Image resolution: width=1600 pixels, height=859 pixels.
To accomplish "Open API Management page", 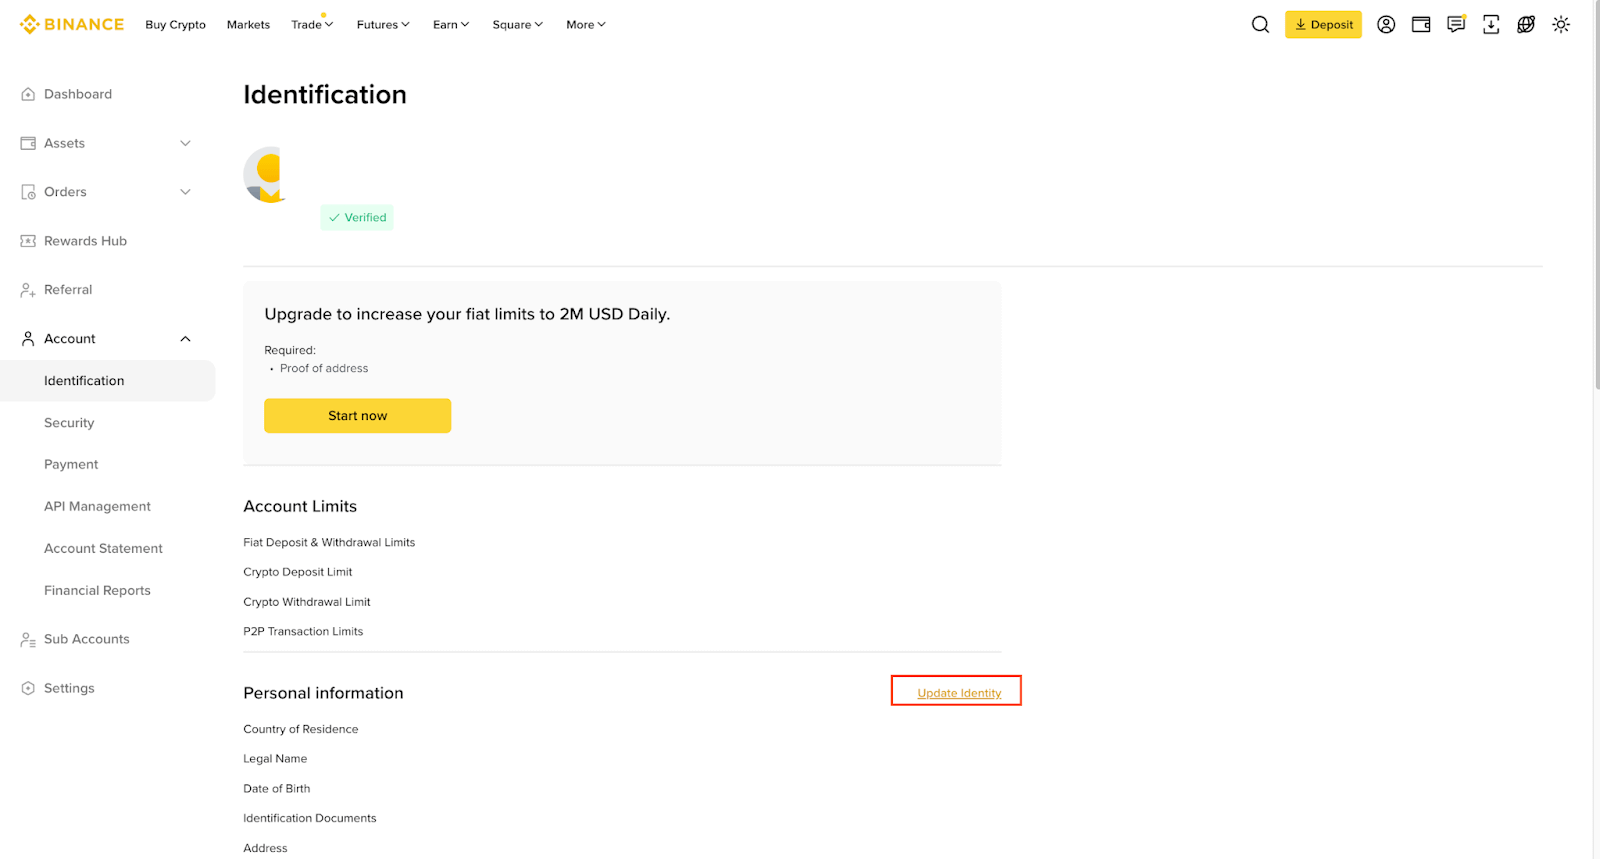I will click(x=97, y=507).
